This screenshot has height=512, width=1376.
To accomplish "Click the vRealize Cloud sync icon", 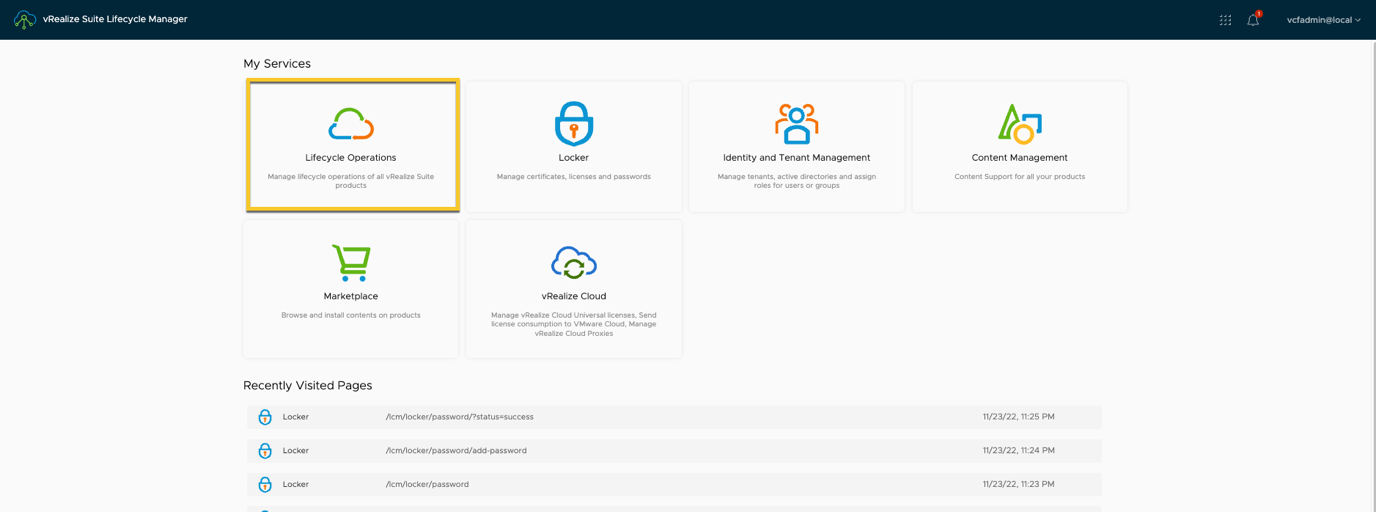I will (574, 262).
